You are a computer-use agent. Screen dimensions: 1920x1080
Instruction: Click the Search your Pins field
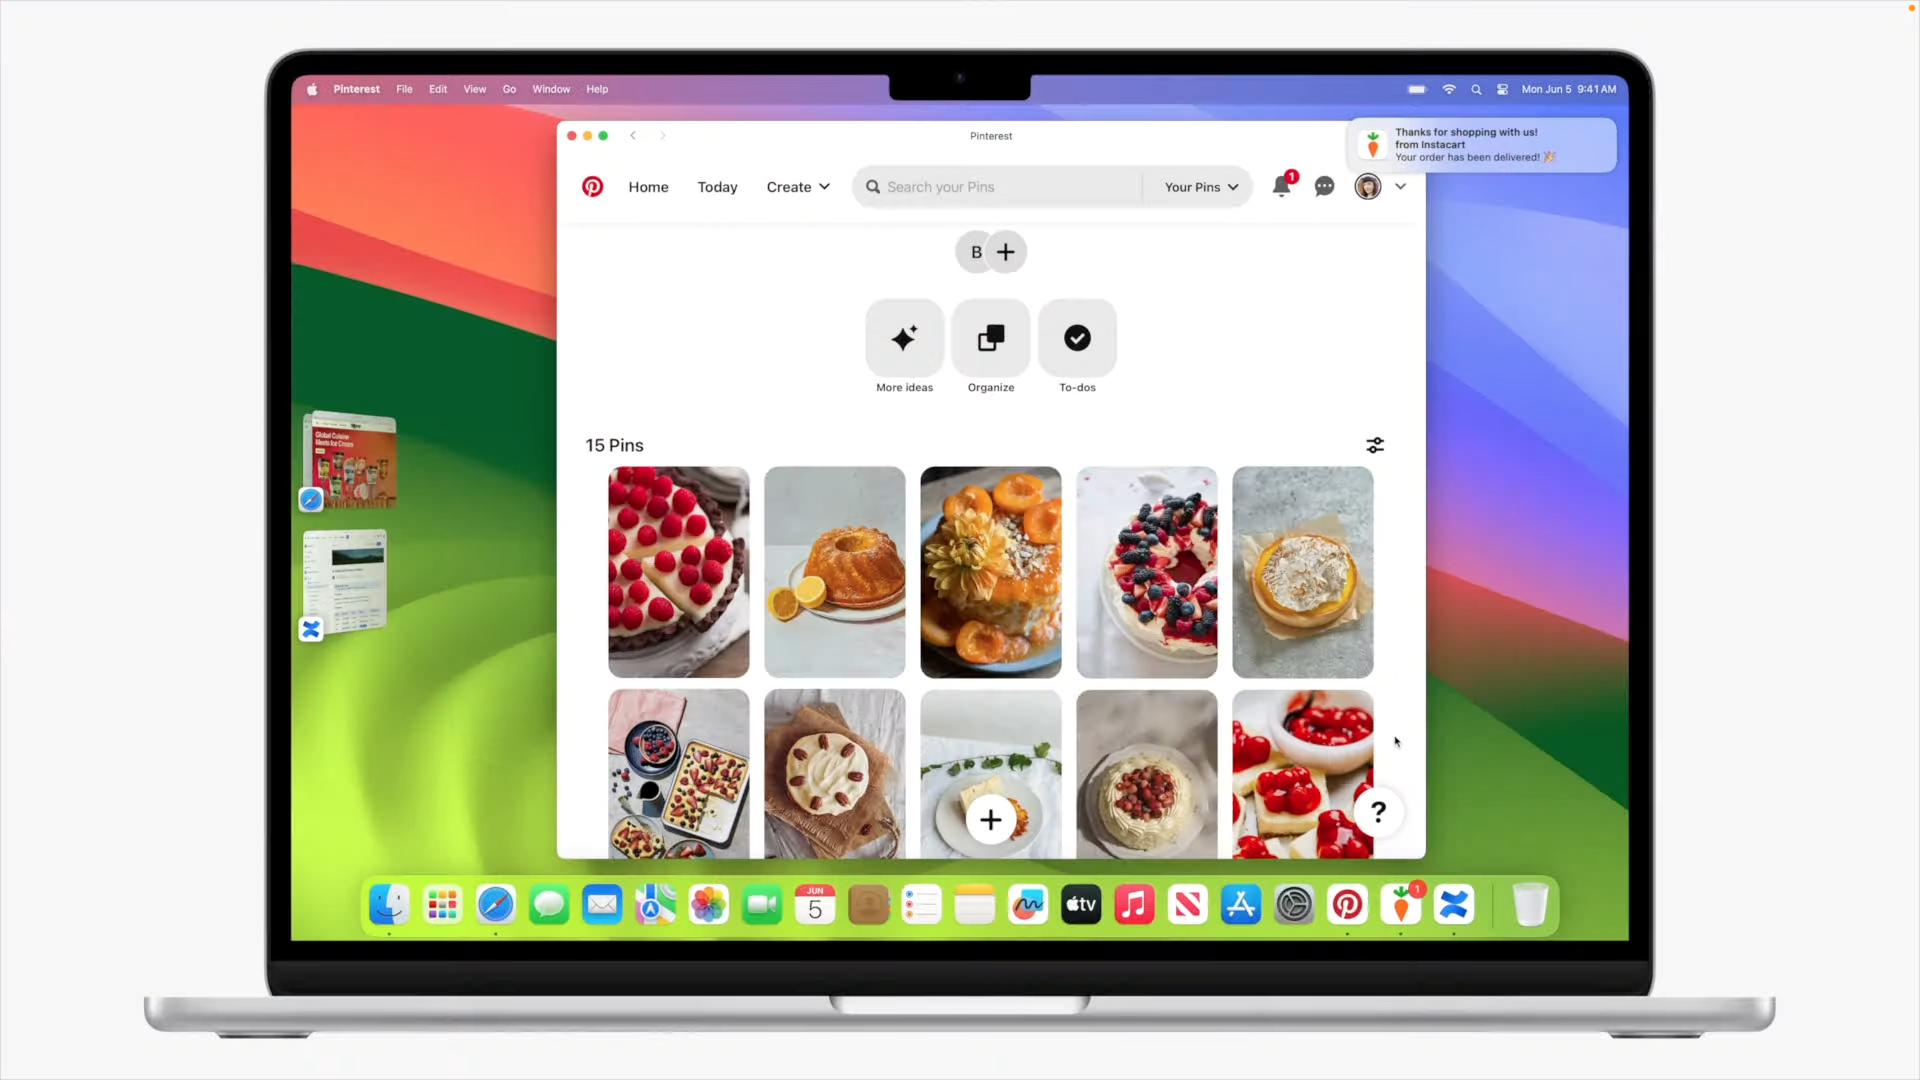[1002, 186]
